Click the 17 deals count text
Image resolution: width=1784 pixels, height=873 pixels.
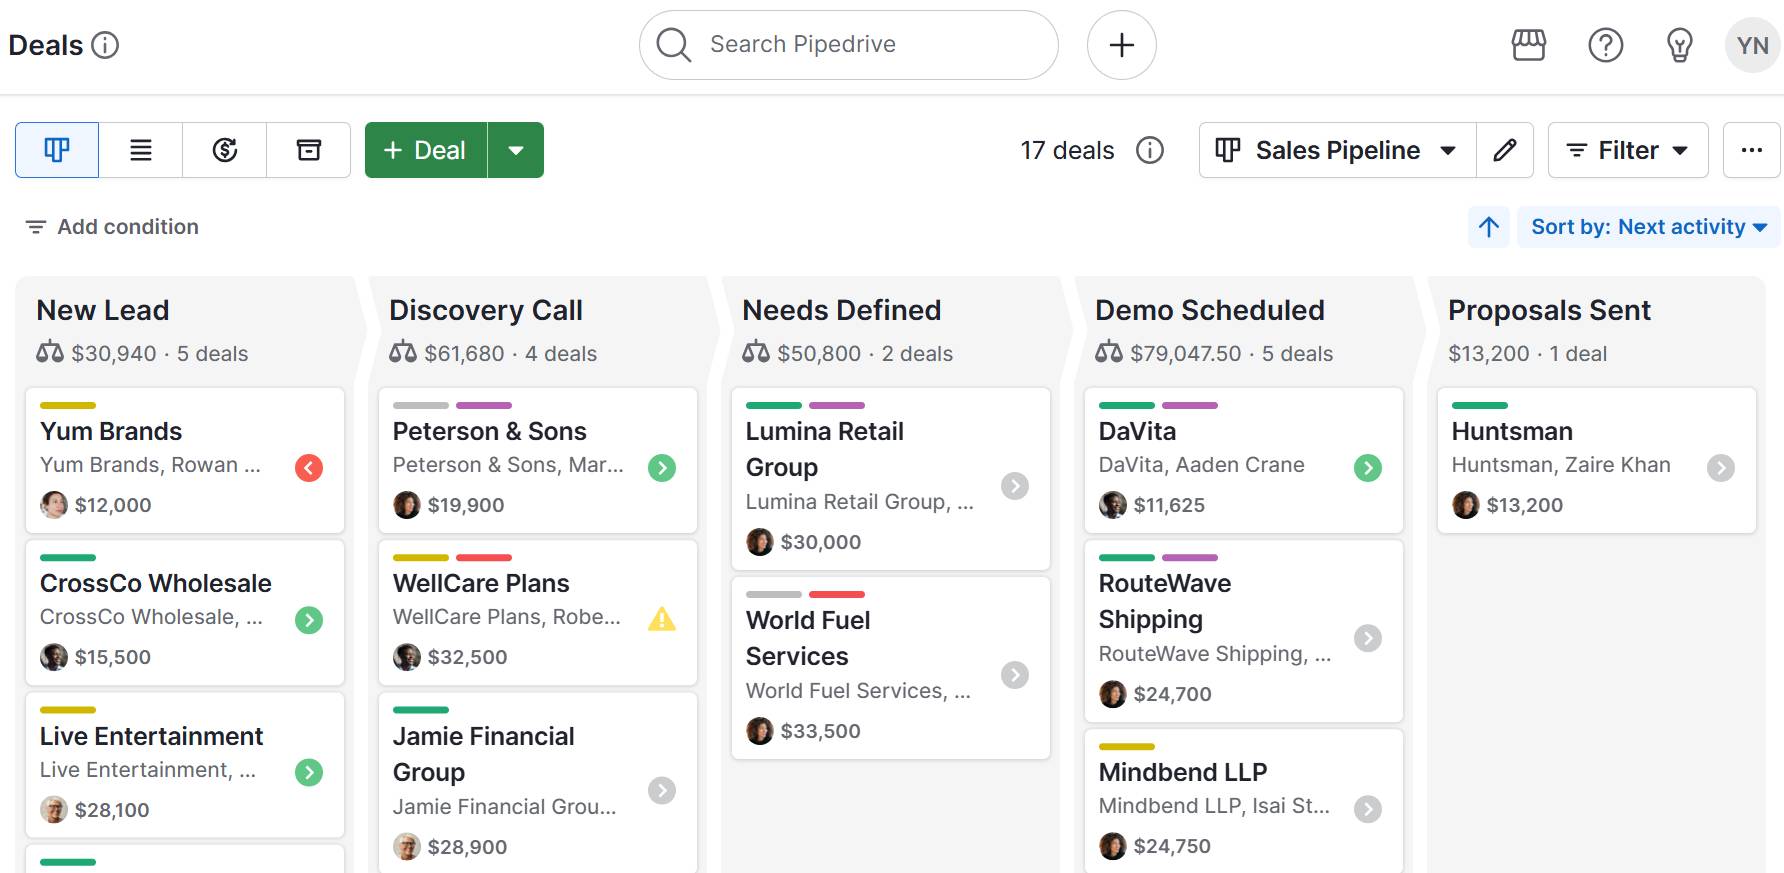1067,150
